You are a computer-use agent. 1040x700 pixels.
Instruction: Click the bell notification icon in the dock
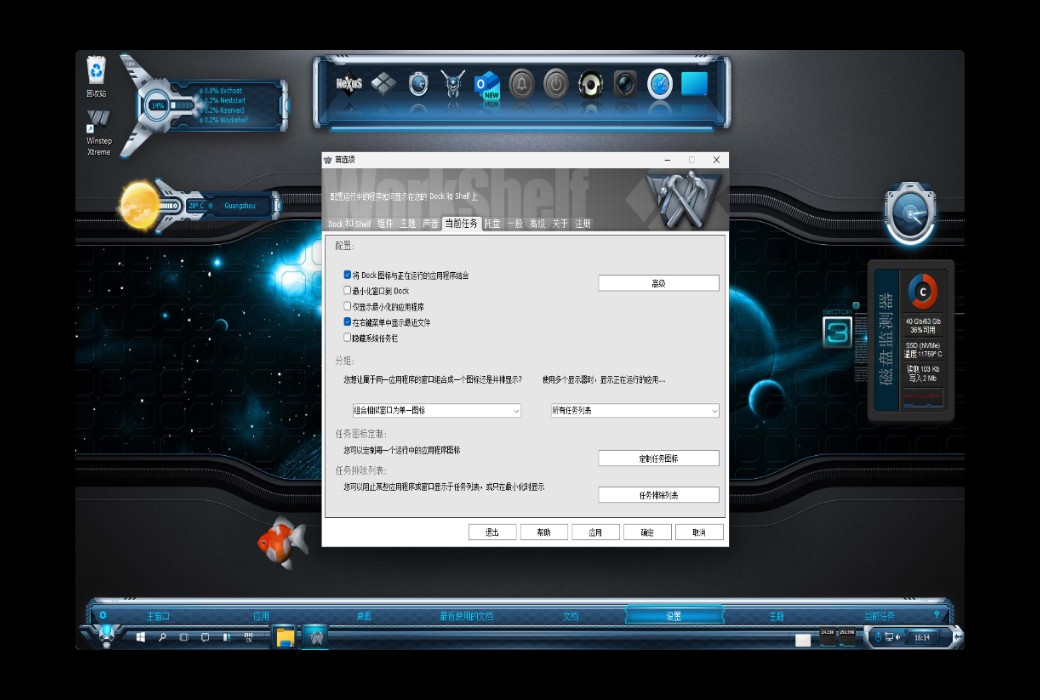522,85
